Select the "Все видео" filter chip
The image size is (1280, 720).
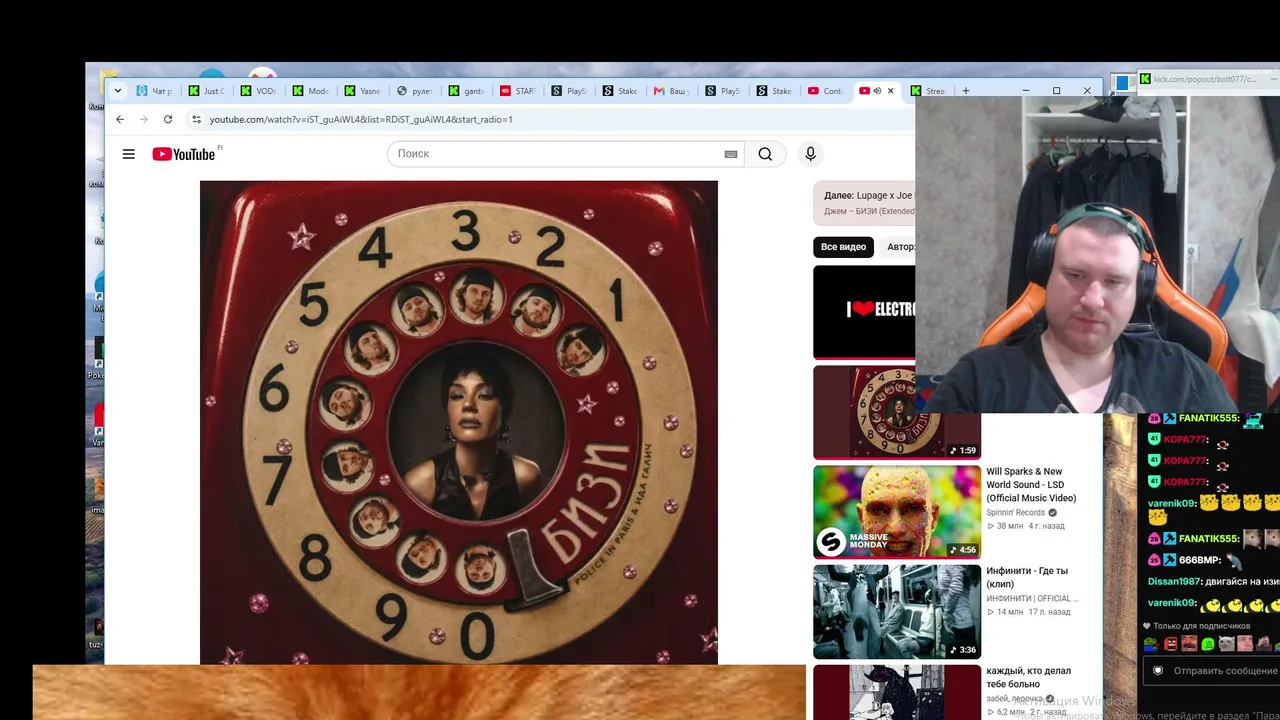843,247
